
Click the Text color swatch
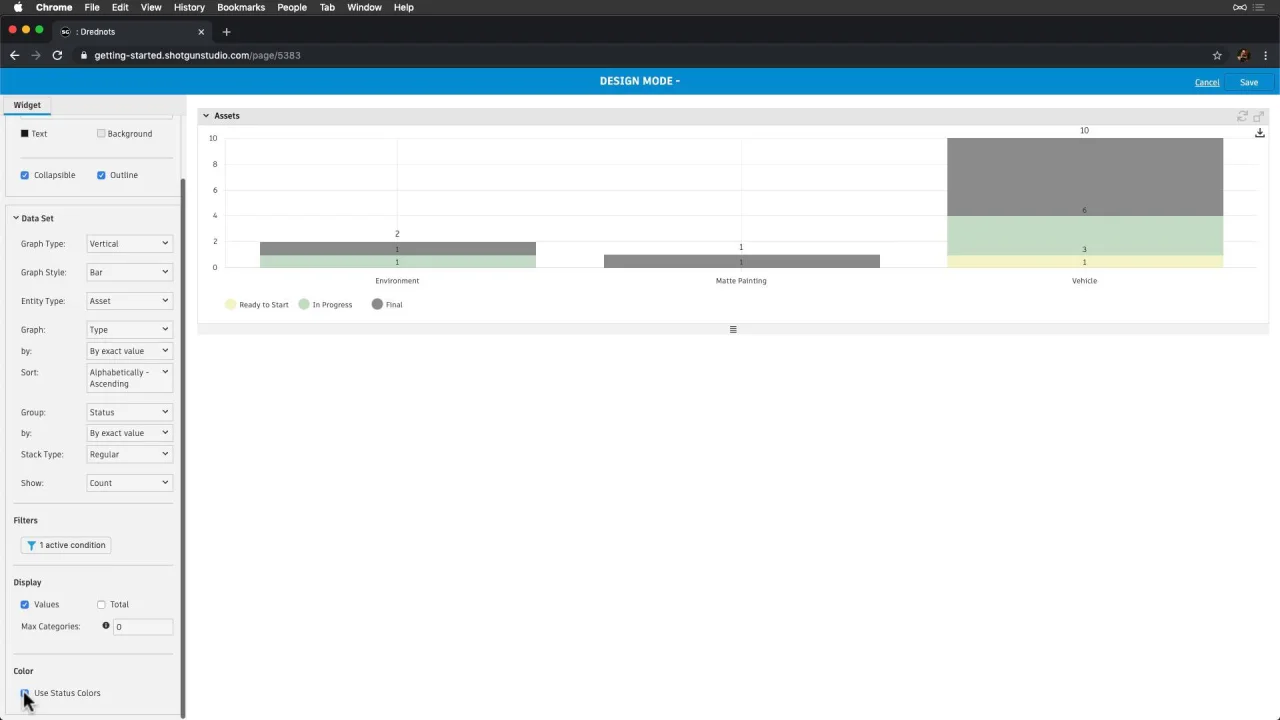[25, 133]
